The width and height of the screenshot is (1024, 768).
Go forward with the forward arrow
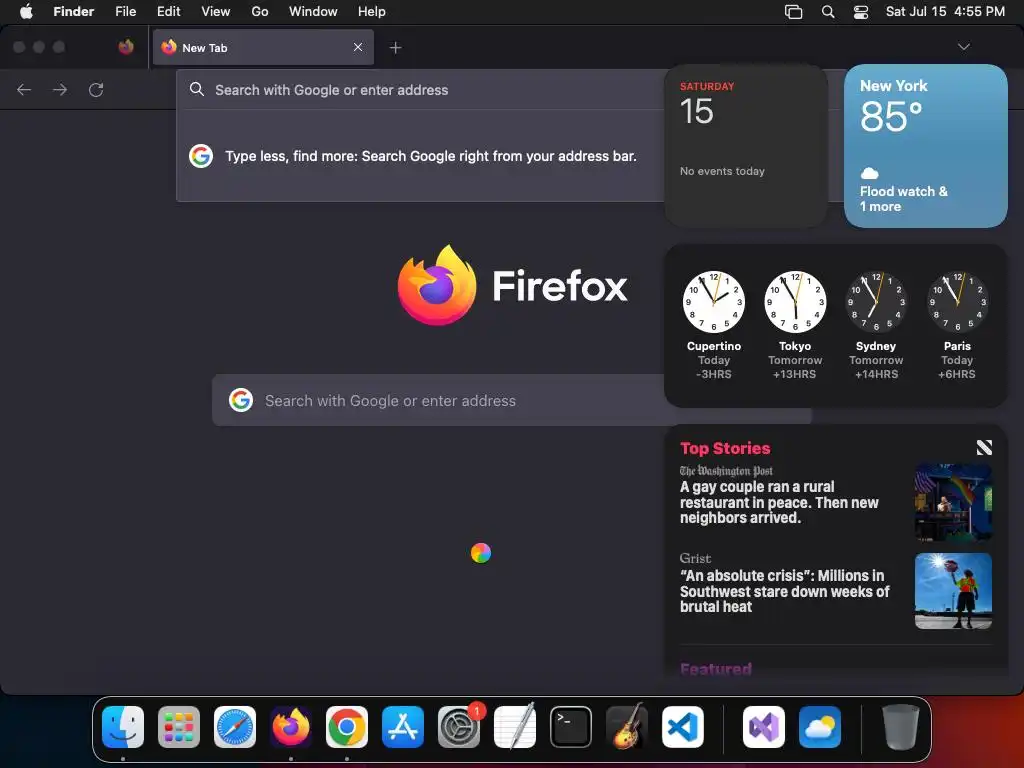[60, 89]
